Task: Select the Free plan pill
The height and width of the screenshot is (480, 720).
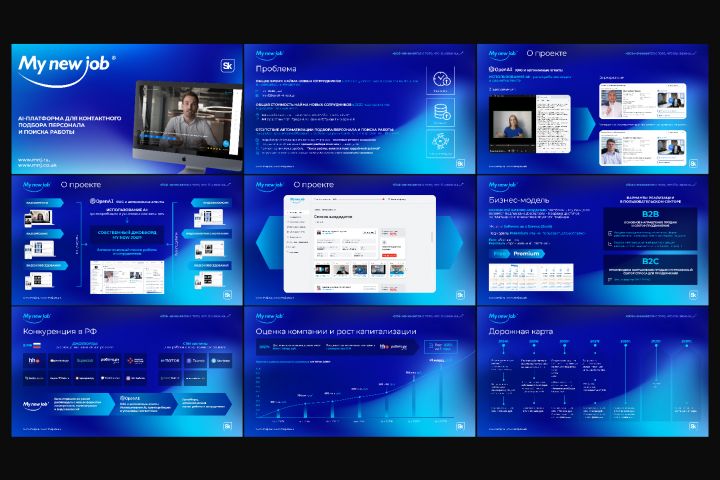Action: (500, 254)
